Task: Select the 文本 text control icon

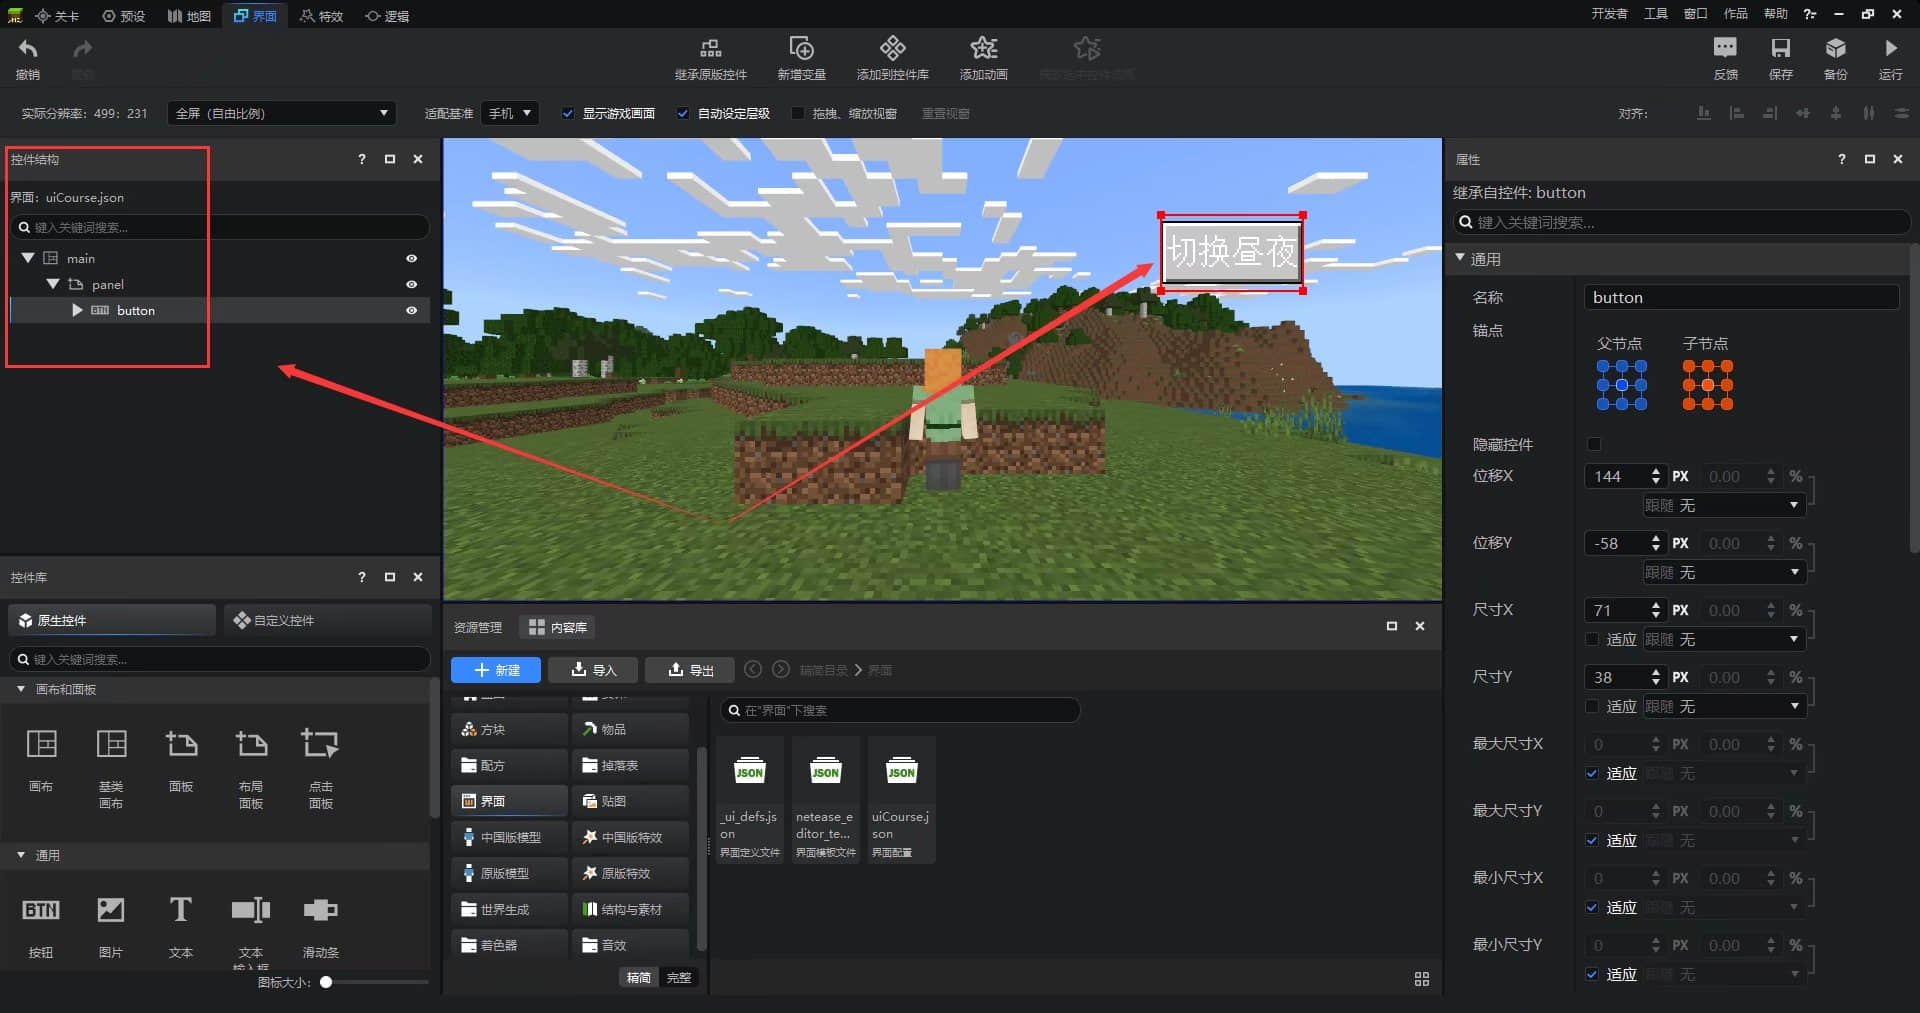Action: (181, 910)
